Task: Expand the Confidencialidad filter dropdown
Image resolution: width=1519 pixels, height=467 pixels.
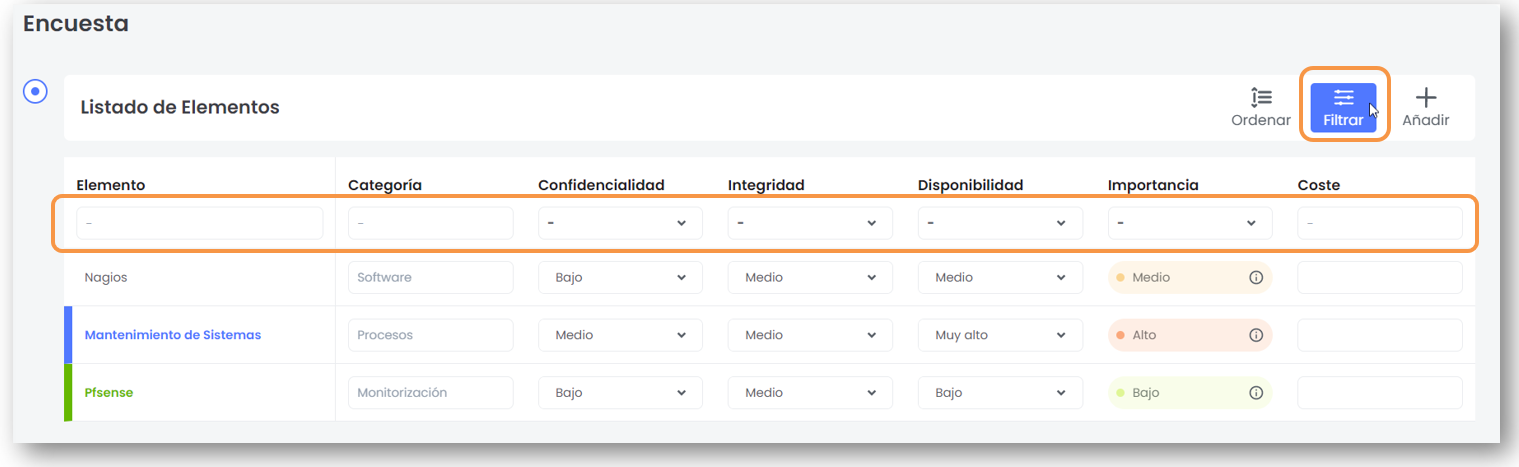Action: point(620,223)
